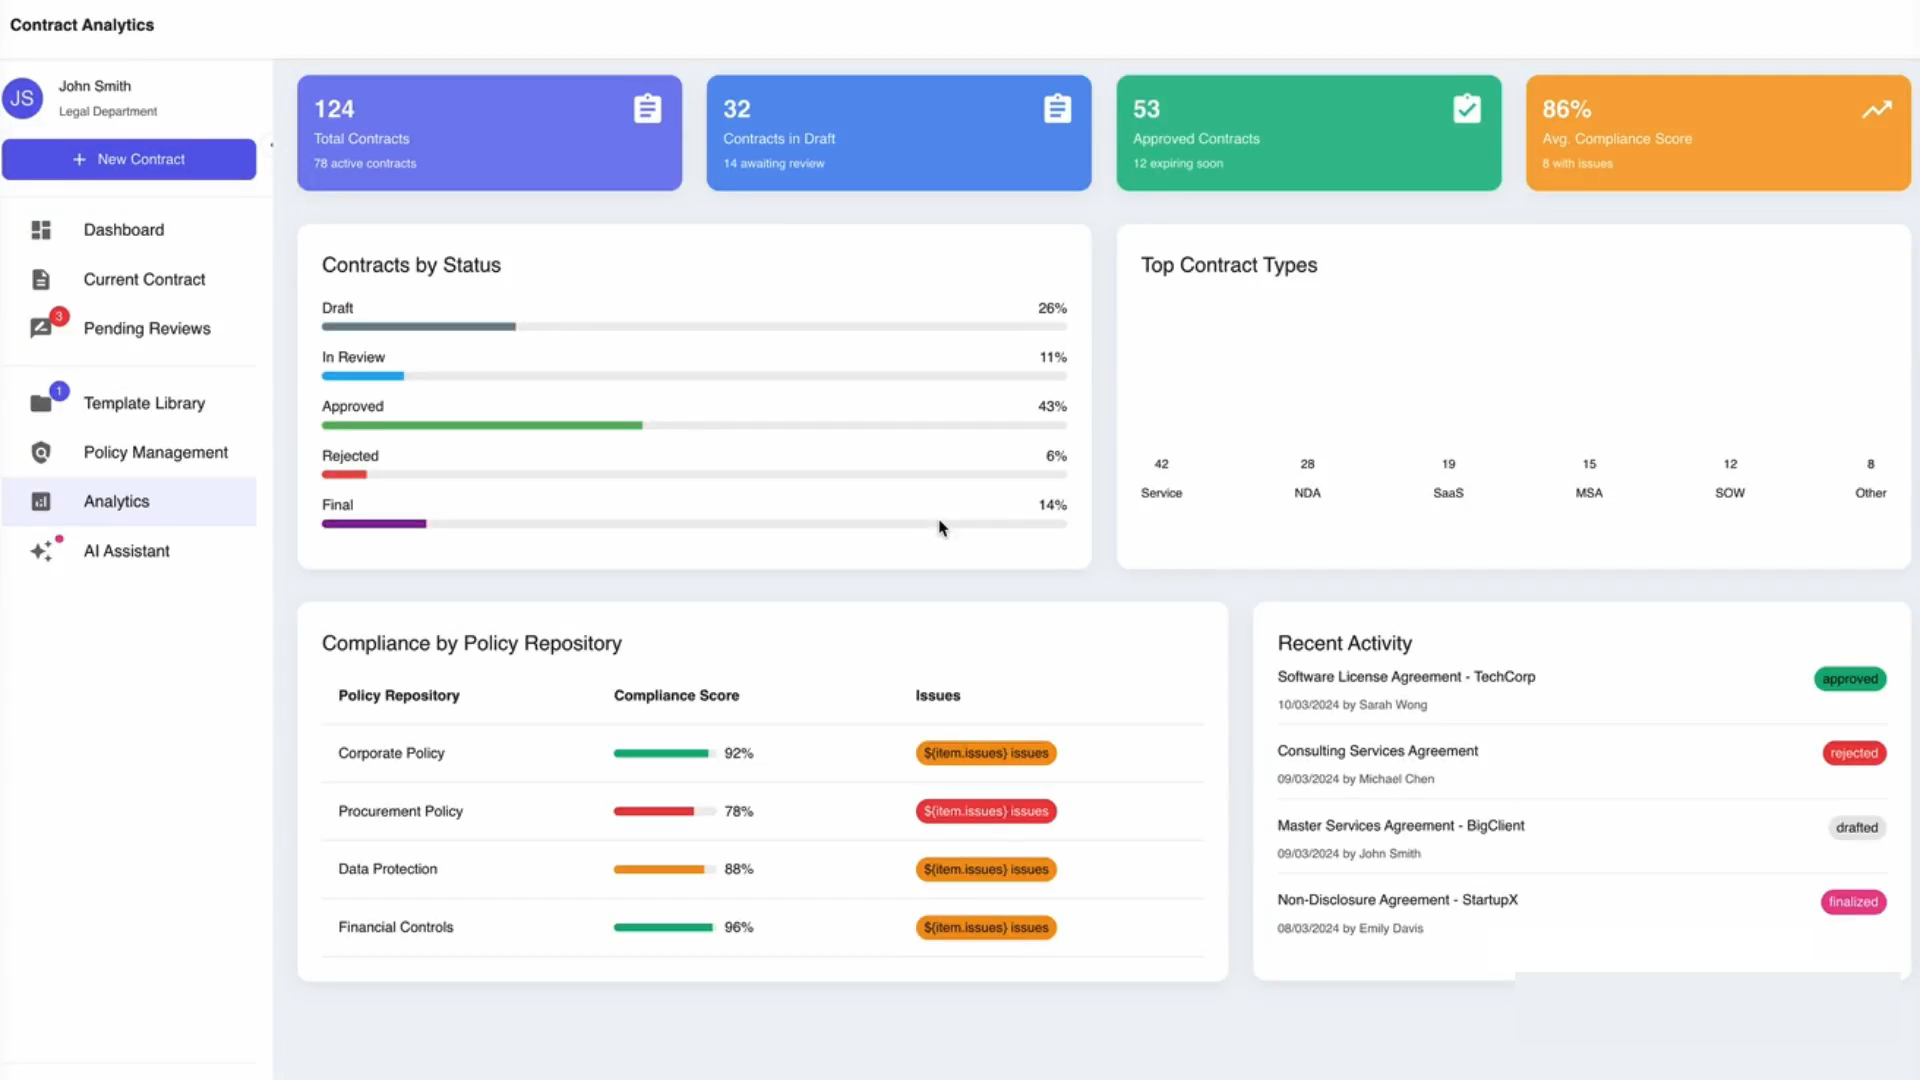Click the AI Assistant sparkle icon

click(41, 551)
